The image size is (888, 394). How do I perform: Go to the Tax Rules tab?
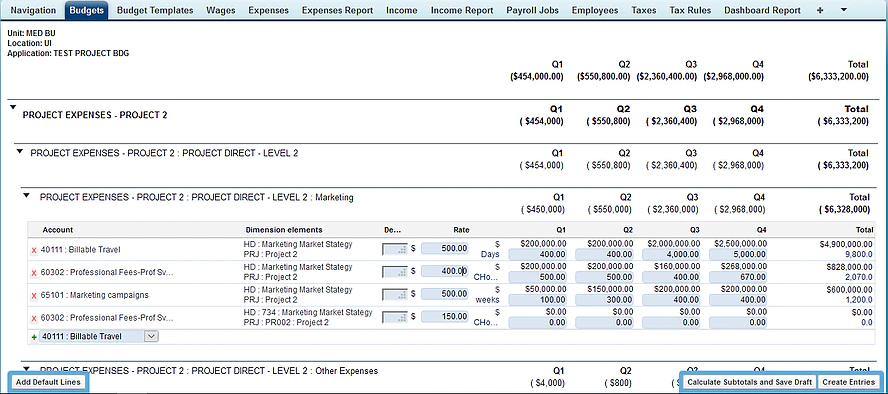690,10
